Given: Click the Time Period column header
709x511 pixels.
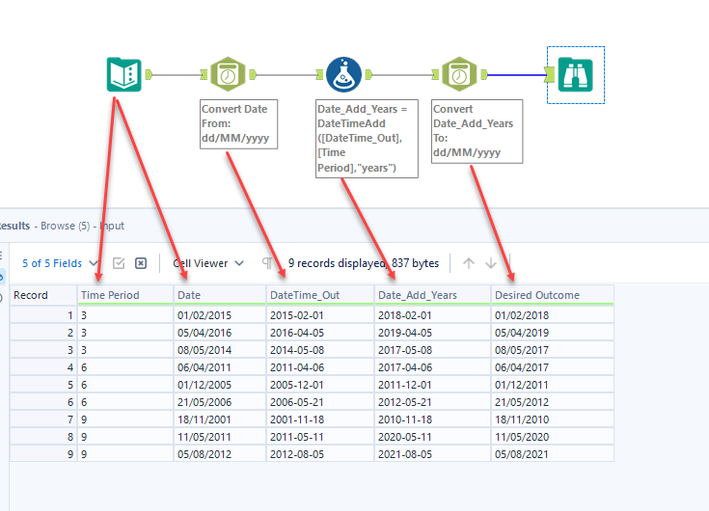Looking at the screenshot, I should click(x=125, y=295).
